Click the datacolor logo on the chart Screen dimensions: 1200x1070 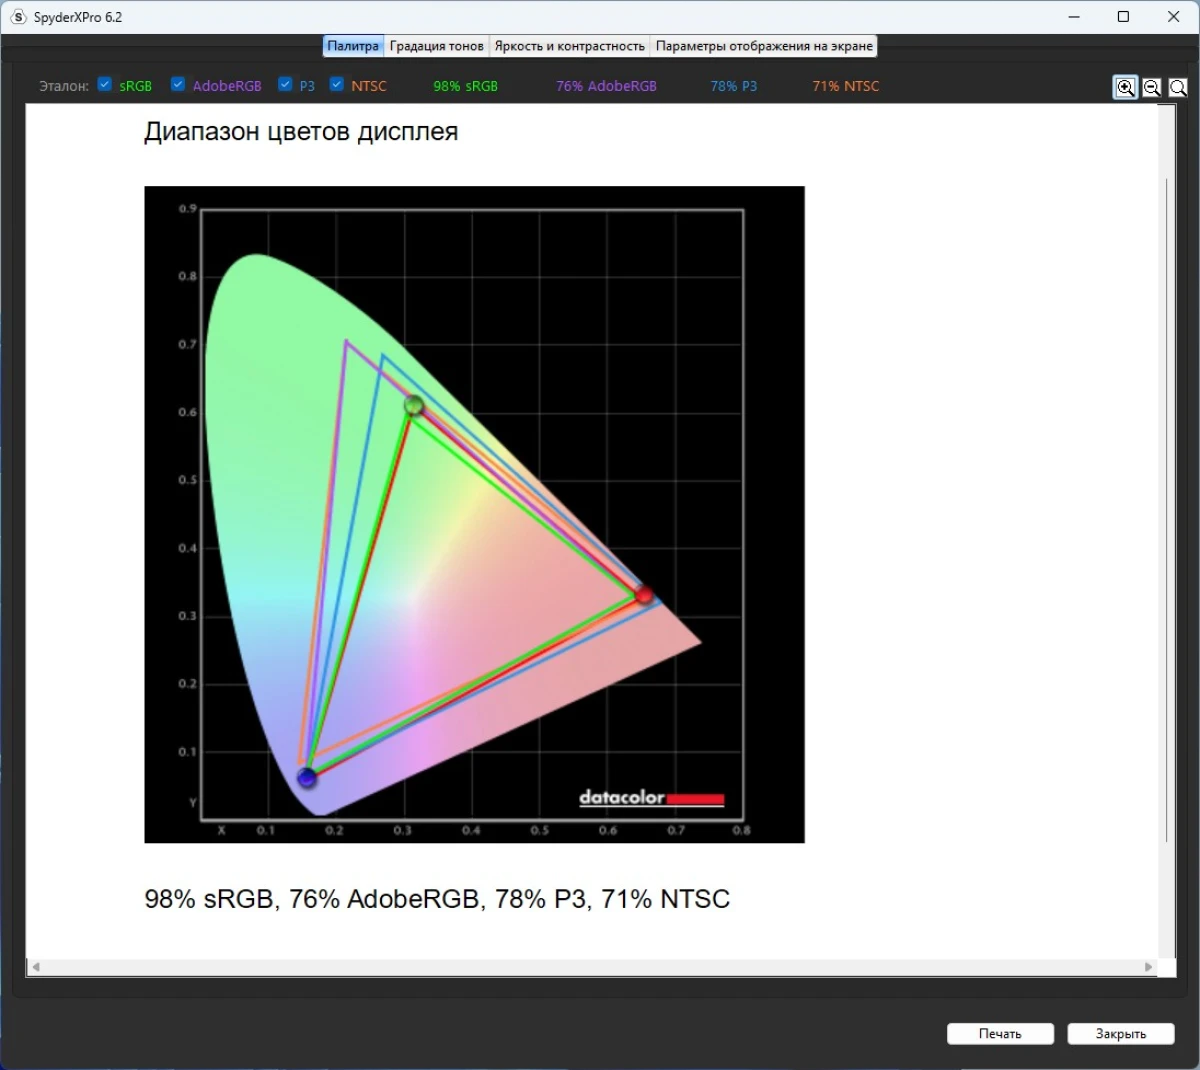pos(651,798)
